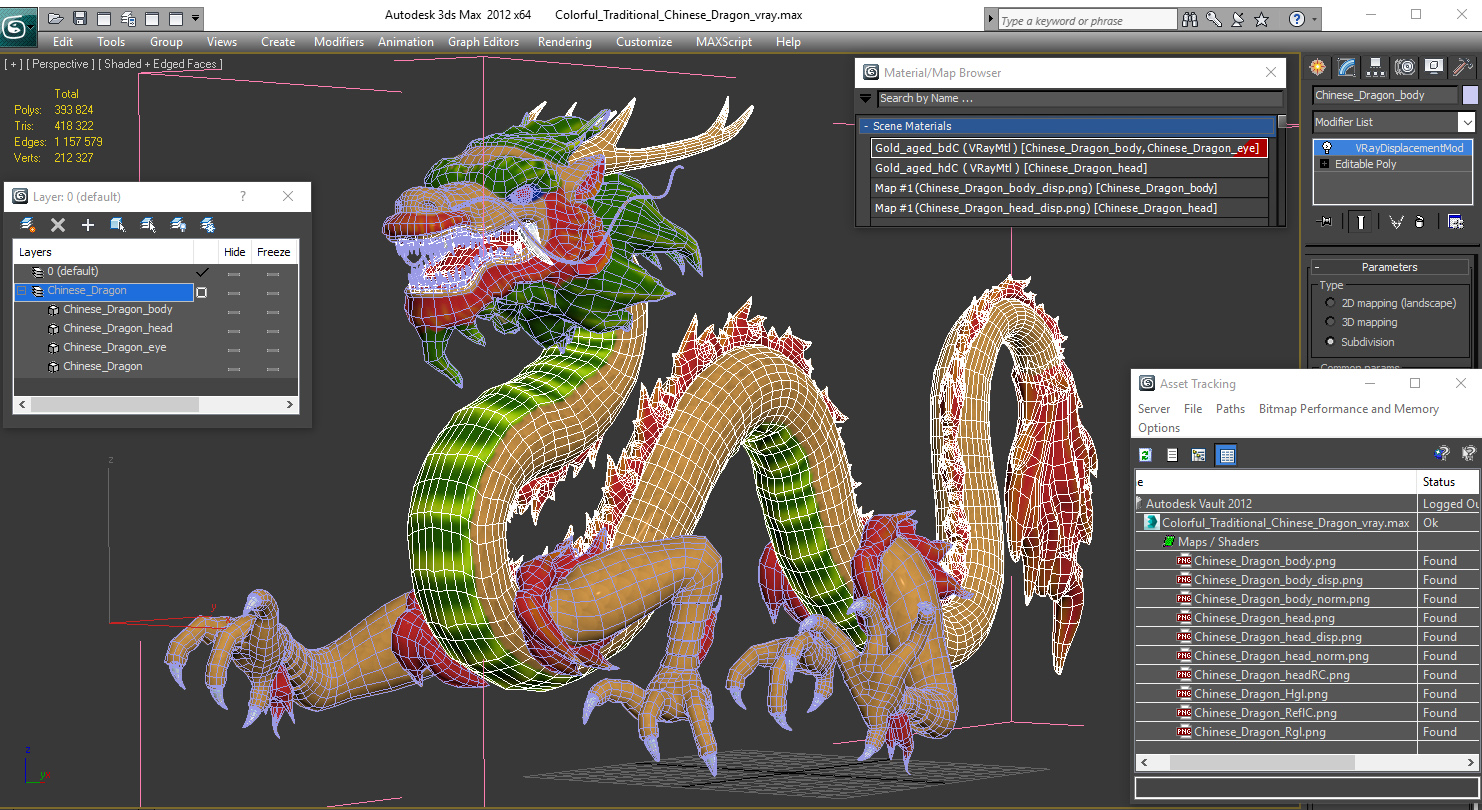1482x810 pixels.
Task: Toggle Show End Result icon
Action: tap(1361, 222)
